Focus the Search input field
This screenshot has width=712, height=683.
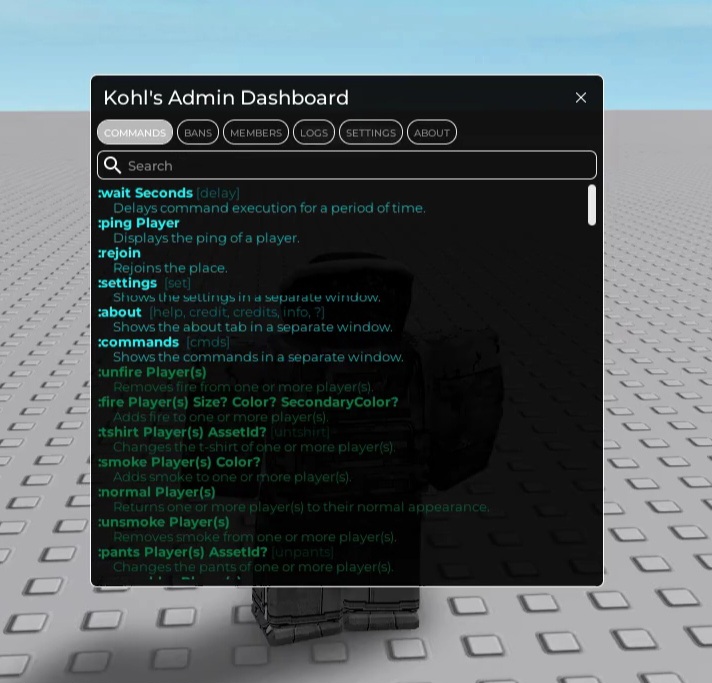tap(347, 165)
